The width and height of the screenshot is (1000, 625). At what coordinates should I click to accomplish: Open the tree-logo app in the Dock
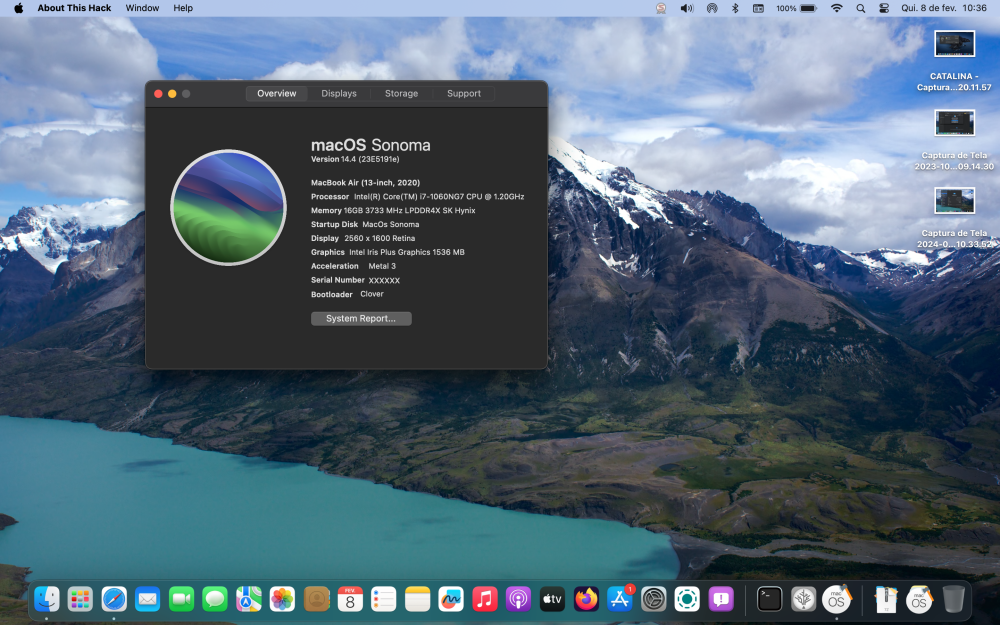pos(804,599)
